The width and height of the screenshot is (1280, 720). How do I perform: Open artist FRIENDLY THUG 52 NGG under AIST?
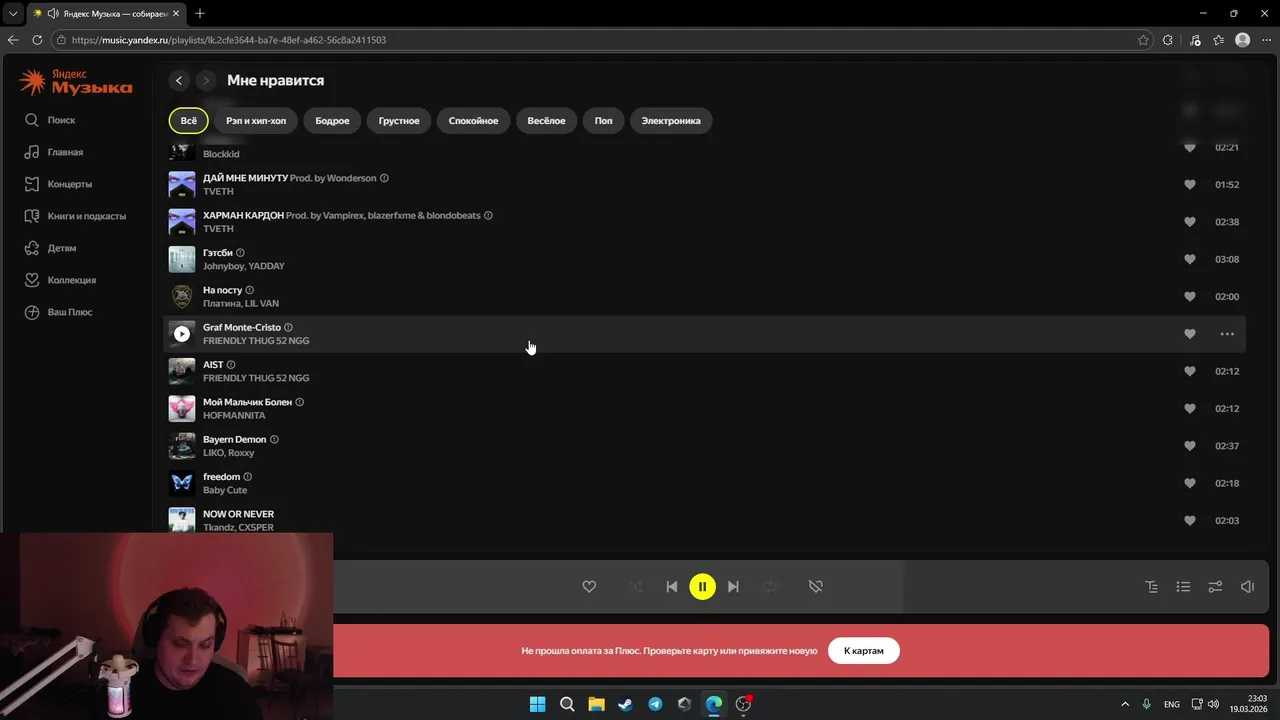coord(256,378)
